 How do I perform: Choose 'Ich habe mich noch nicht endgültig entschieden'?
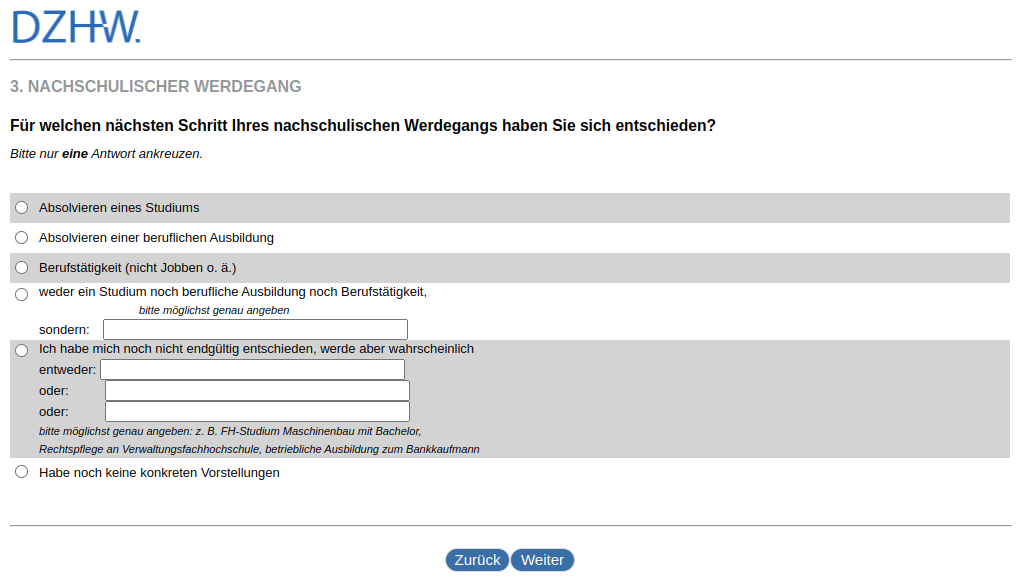click(x=22, y=350)
